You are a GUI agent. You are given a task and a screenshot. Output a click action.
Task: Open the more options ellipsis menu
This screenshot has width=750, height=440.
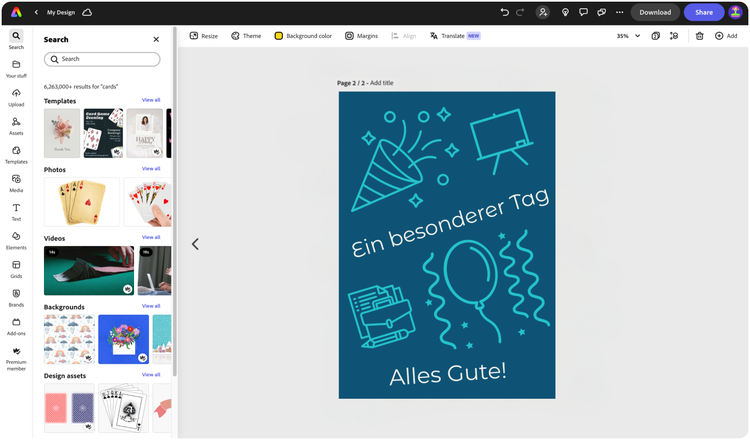pos(619,12)
